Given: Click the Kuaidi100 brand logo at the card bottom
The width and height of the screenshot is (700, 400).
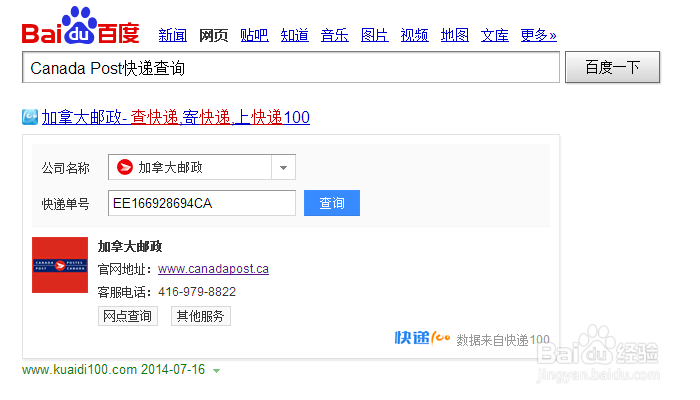Looking at the screenshot, I should [422, 338].
